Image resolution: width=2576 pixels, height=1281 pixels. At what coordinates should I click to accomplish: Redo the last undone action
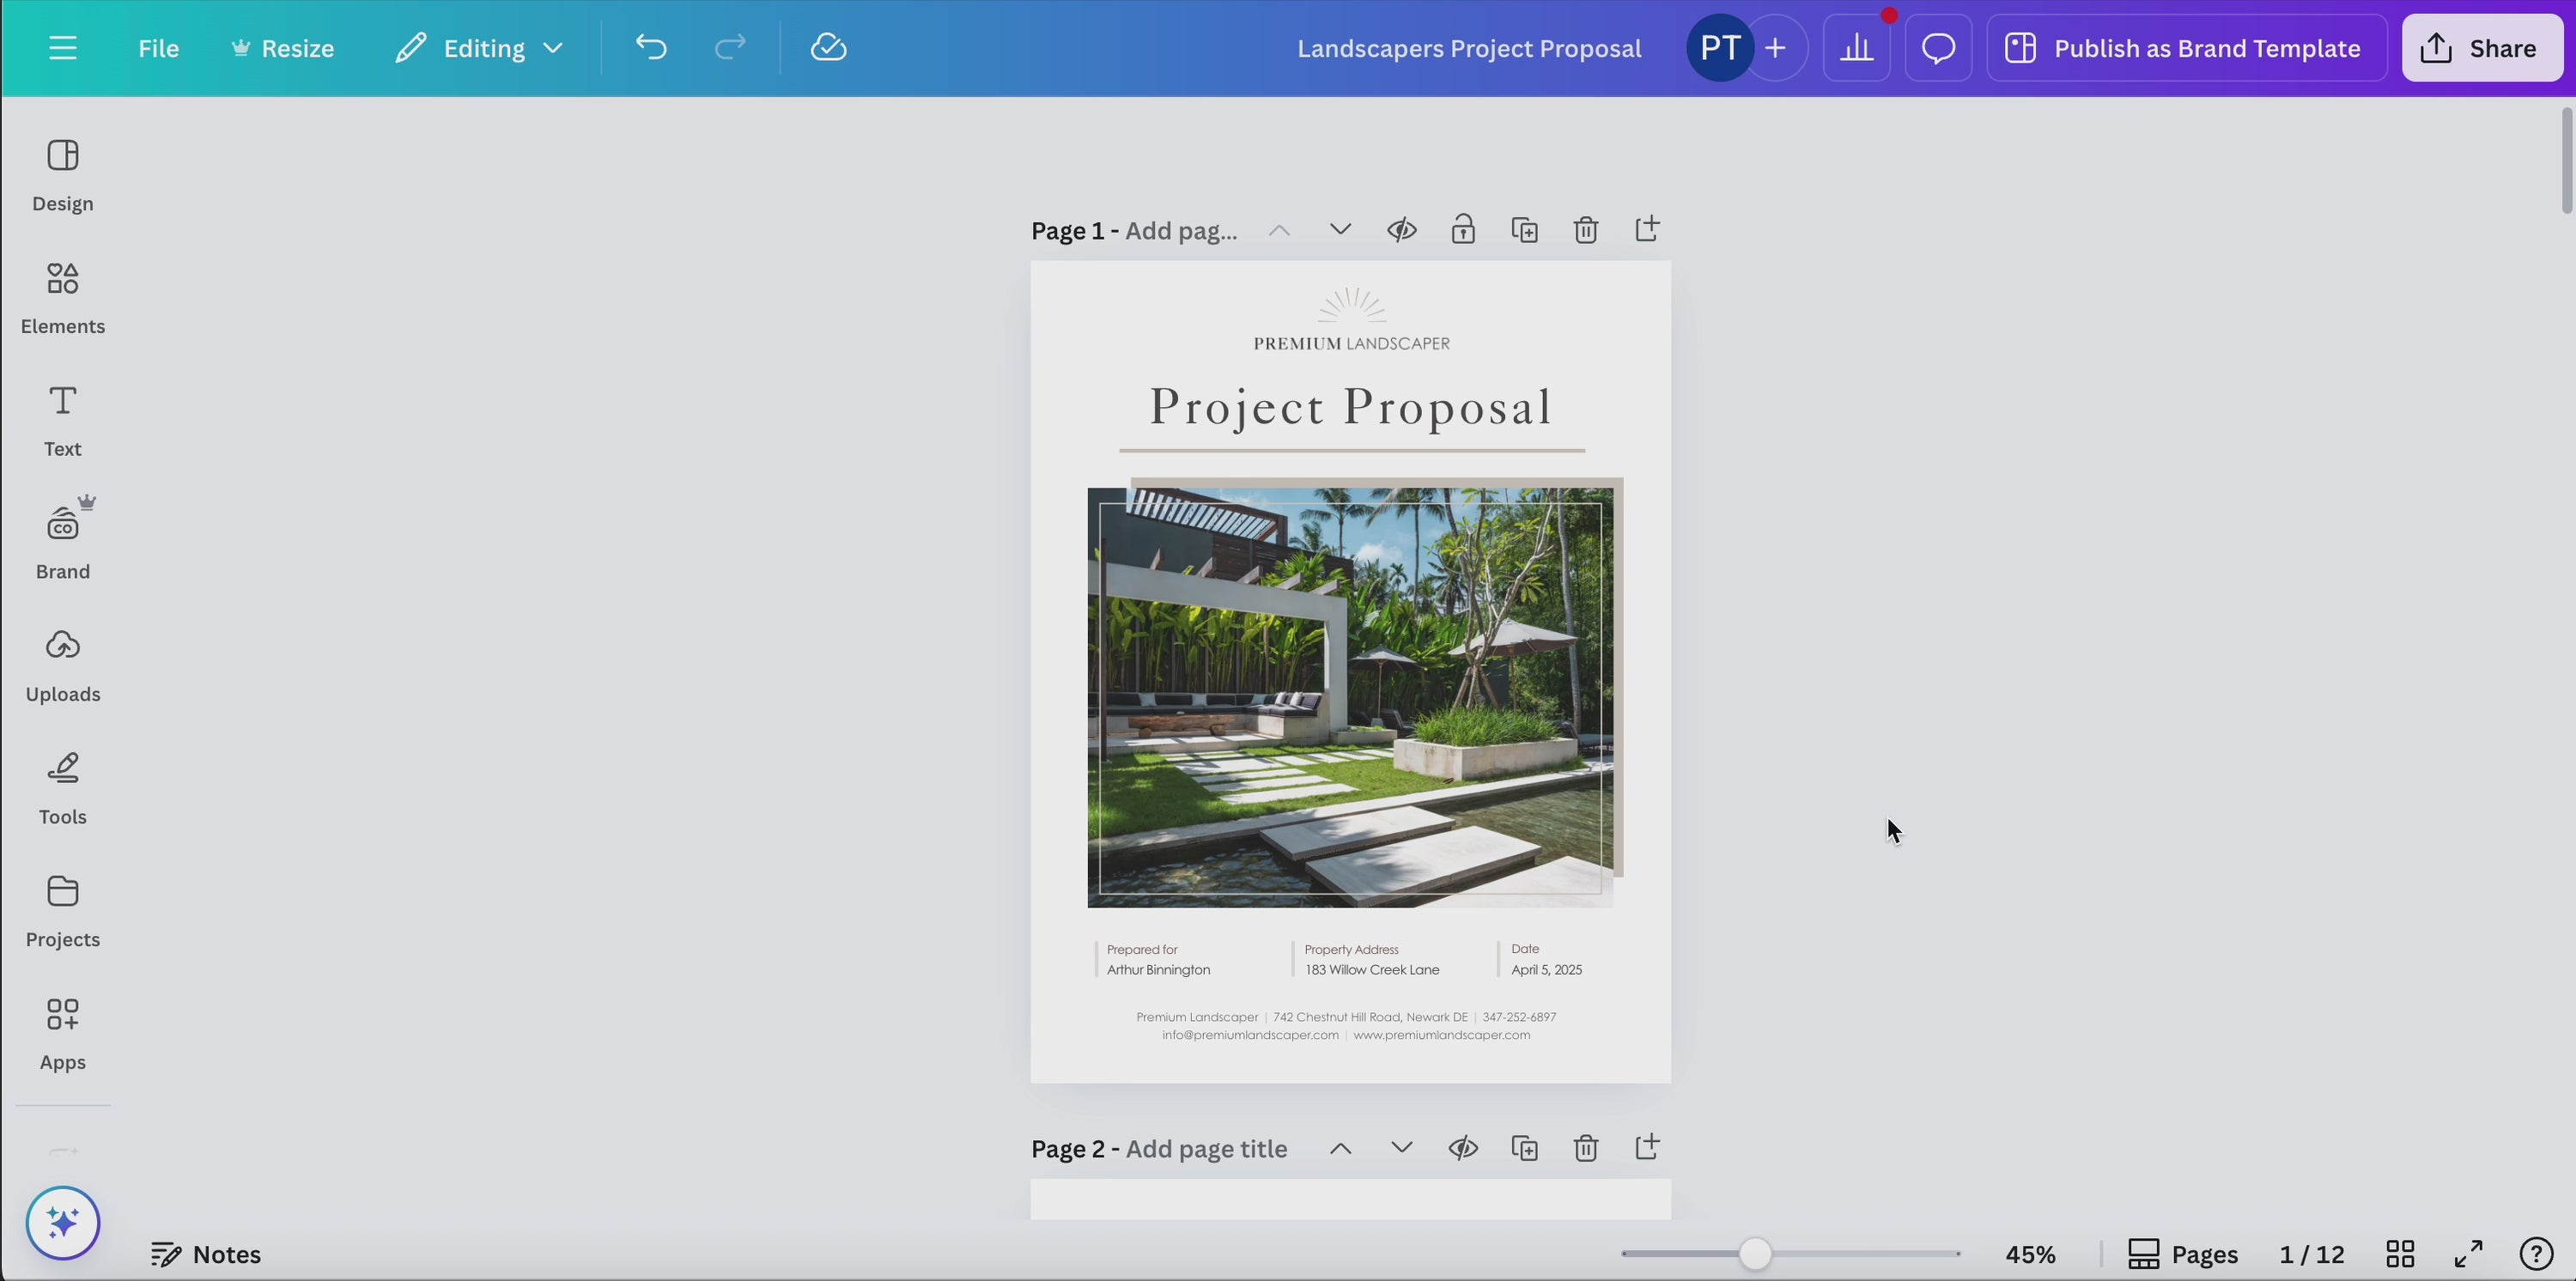point(731,48)
